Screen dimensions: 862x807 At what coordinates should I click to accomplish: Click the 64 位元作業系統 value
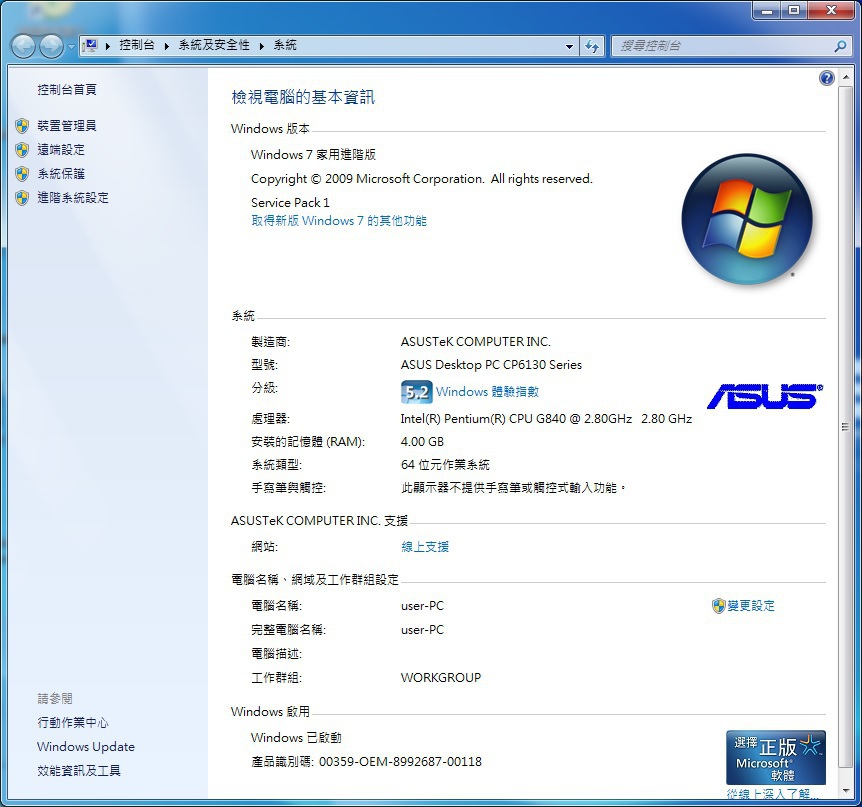pos(445,465)
